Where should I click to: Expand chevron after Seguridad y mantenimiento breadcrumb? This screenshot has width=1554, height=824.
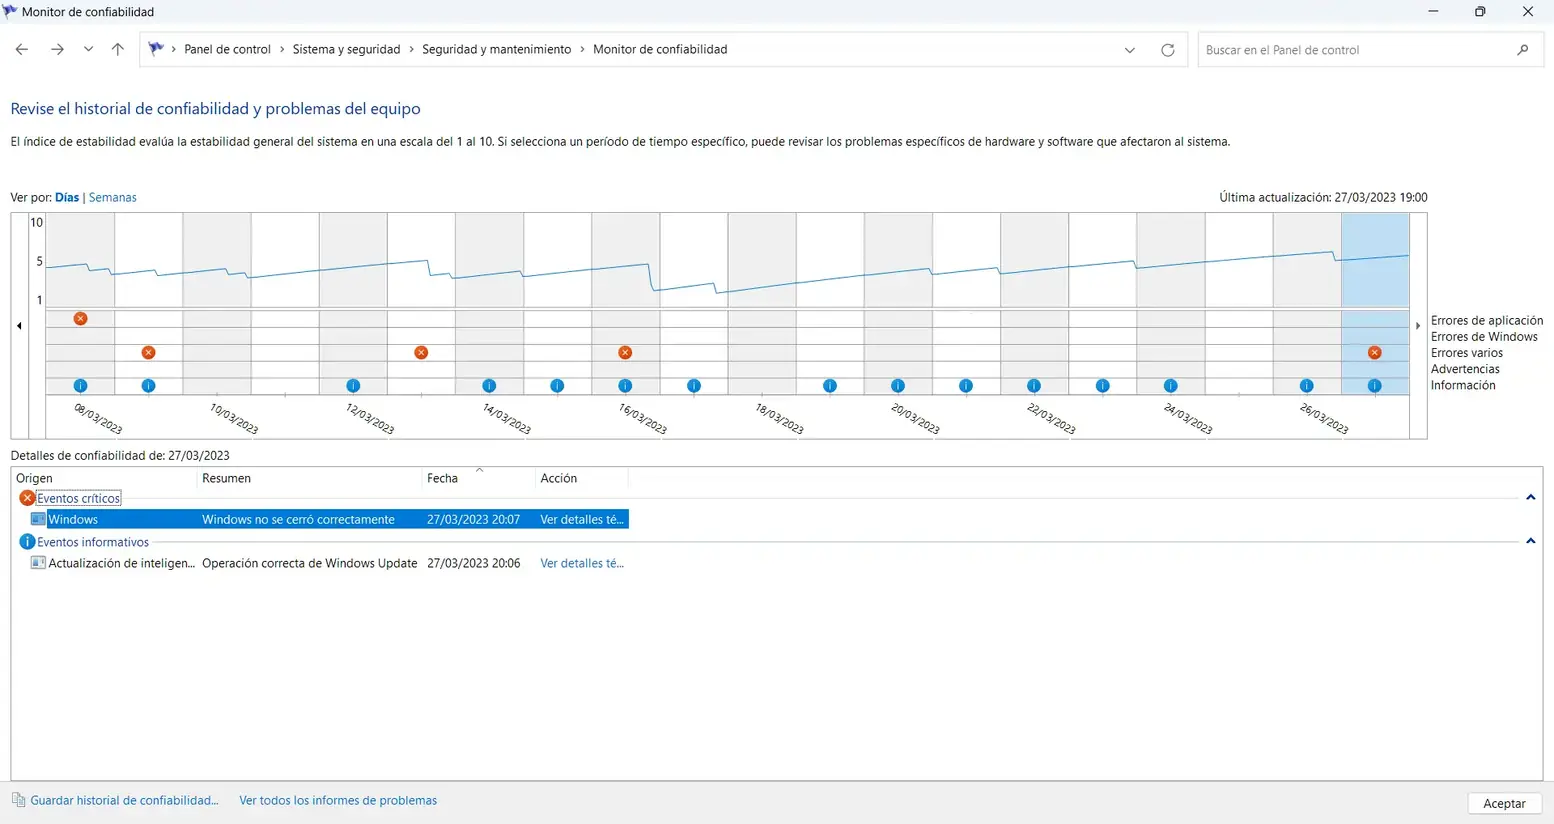coord(582,49)
